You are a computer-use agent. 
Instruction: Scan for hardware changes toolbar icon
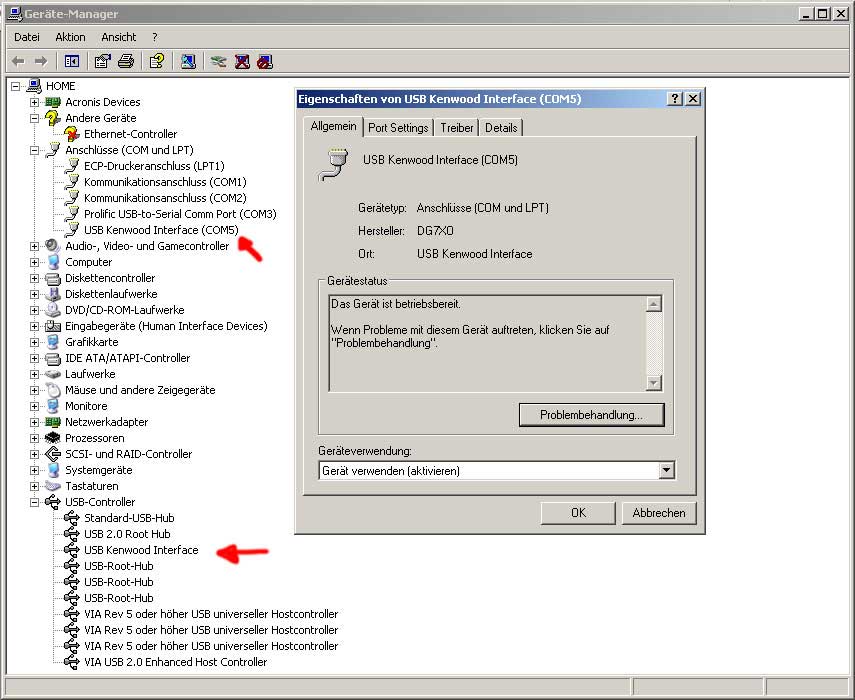click(x=188, y=61)
